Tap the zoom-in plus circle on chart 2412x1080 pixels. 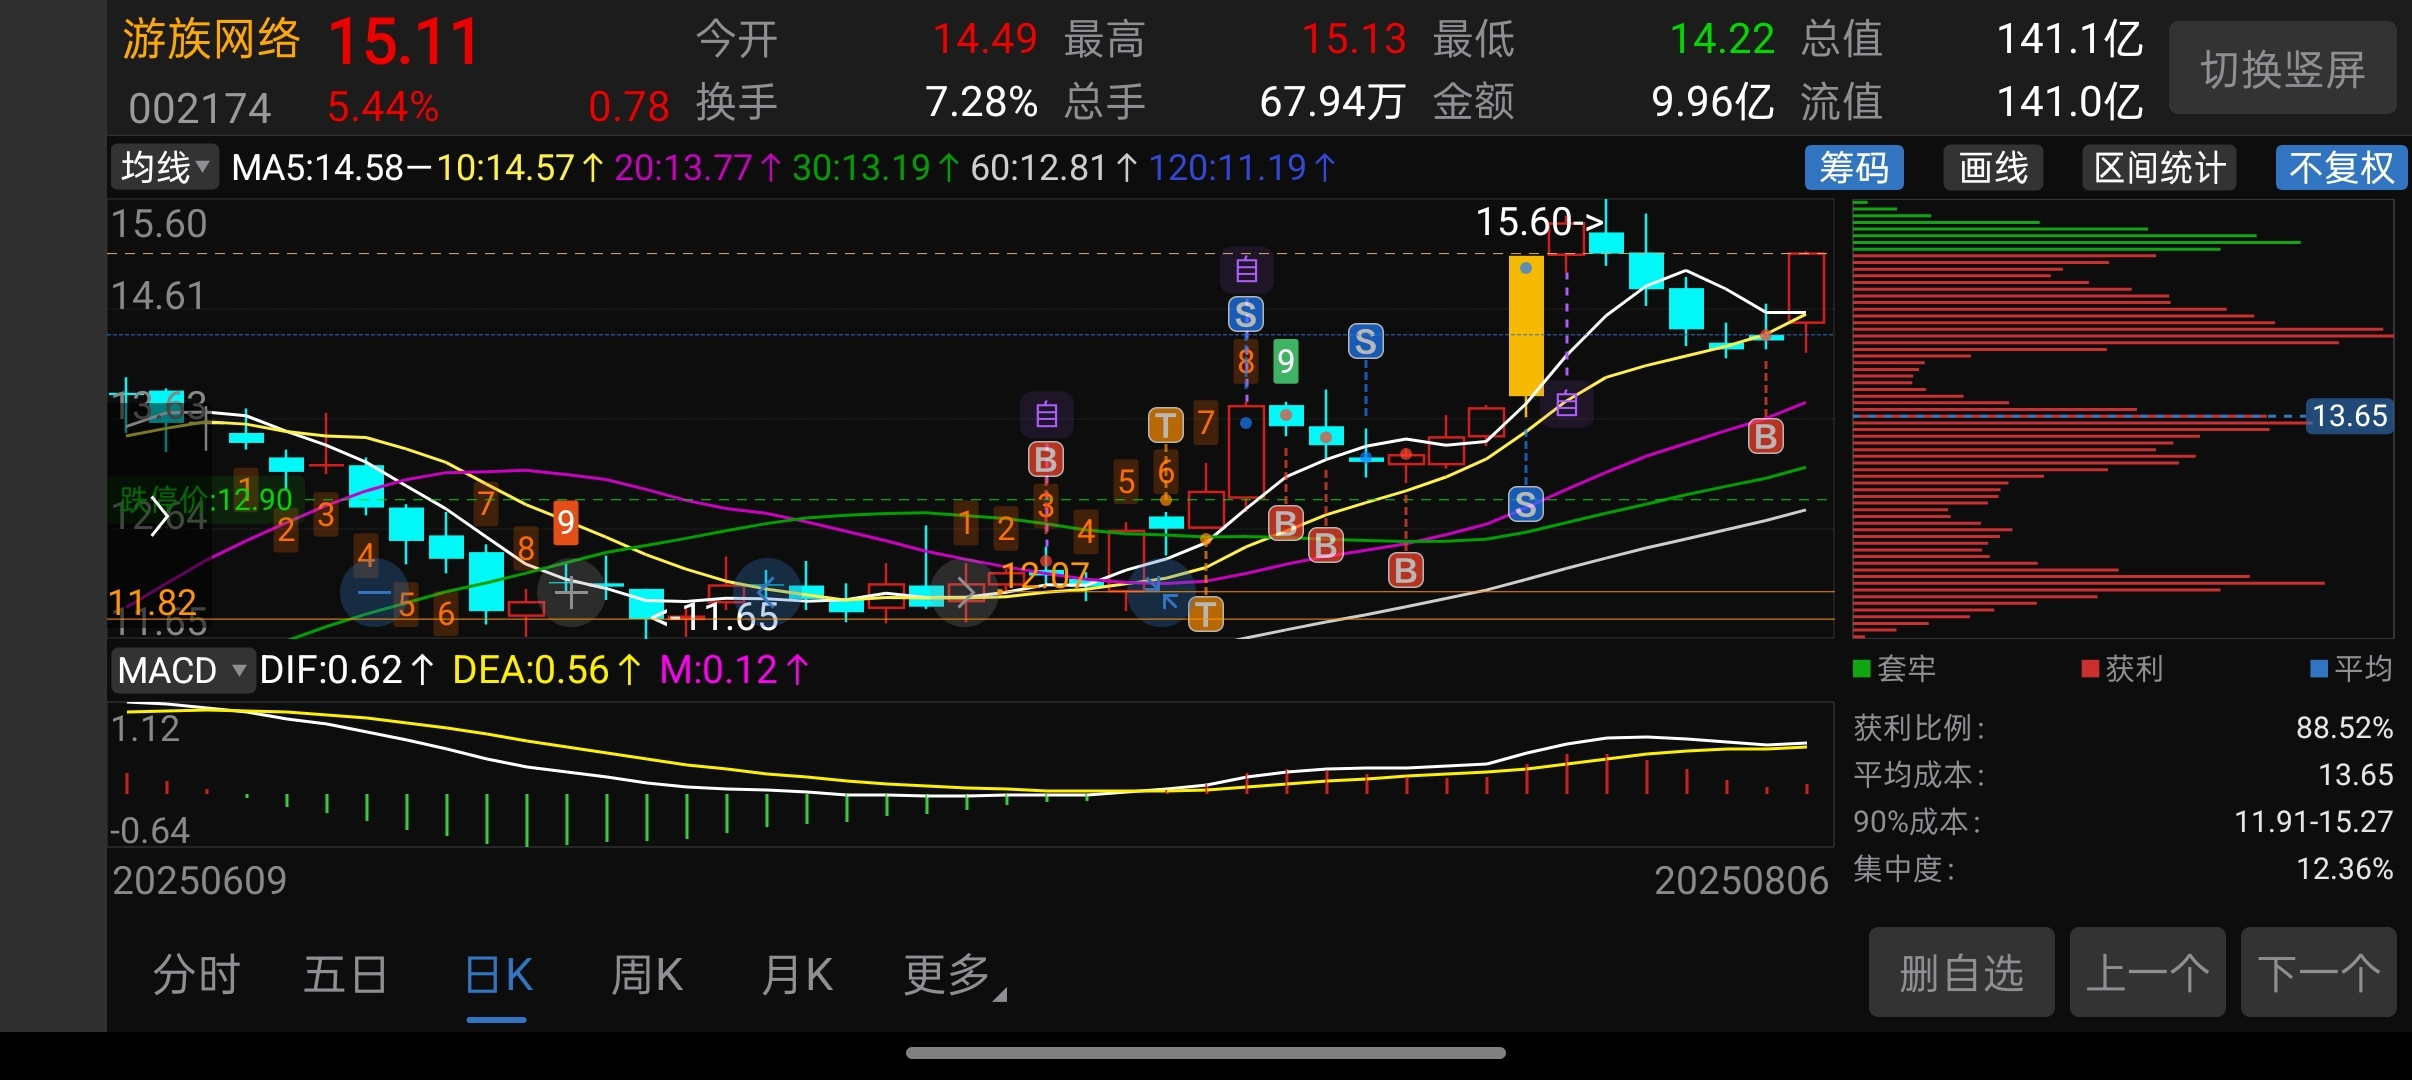tap(571, 593)
